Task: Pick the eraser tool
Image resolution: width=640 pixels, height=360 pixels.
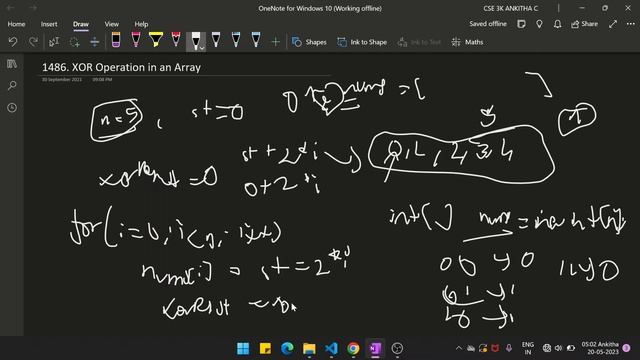Action: pos(116,40)
